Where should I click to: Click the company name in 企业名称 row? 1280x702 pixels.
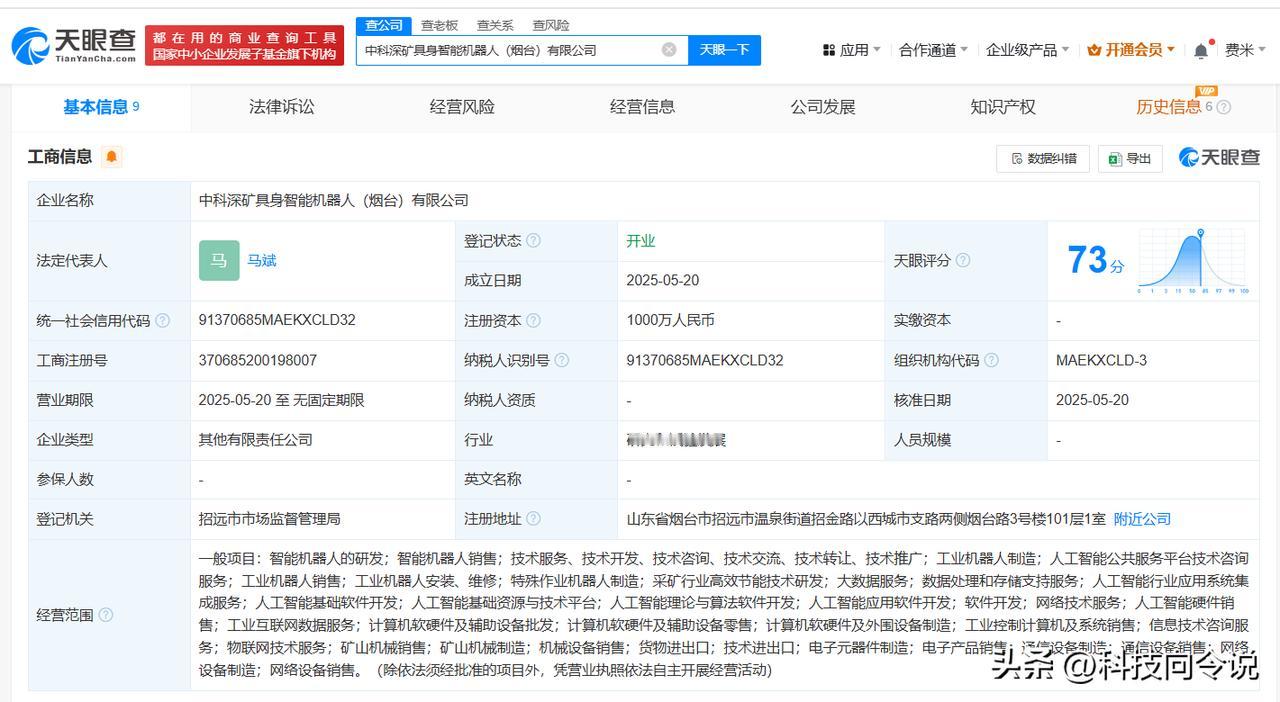click(333, 200)
